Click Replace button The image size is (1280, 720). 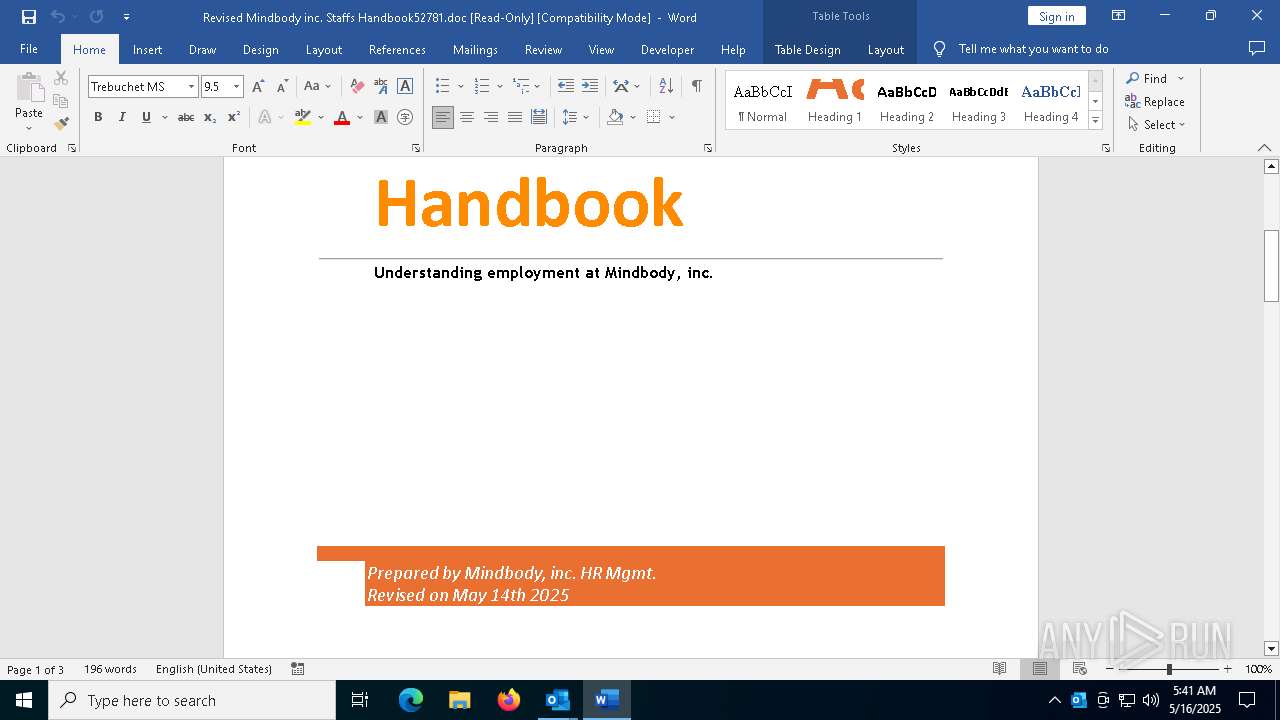tap(1155, 101)
